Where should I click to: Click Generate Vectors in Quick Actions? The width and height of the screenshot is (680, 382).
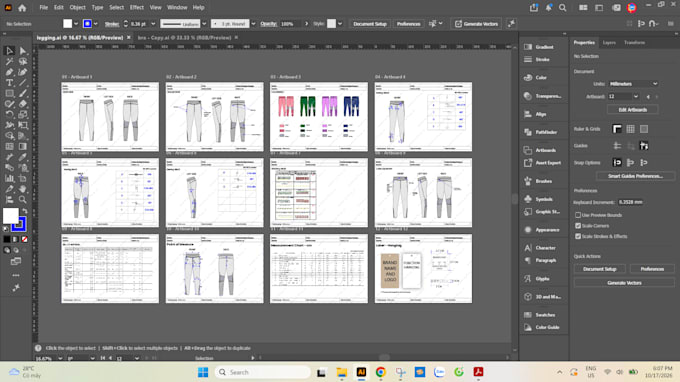point(624,283)
